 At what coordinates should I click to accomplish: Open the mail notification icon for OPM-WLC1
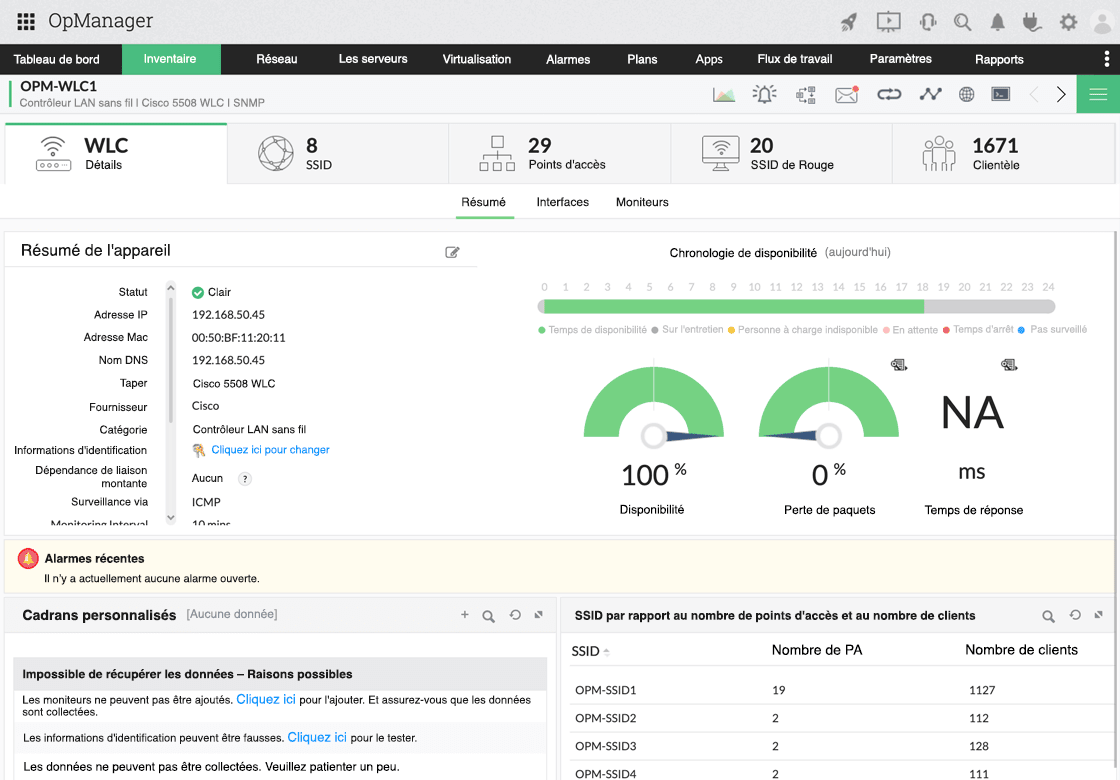tap(845, 94)
